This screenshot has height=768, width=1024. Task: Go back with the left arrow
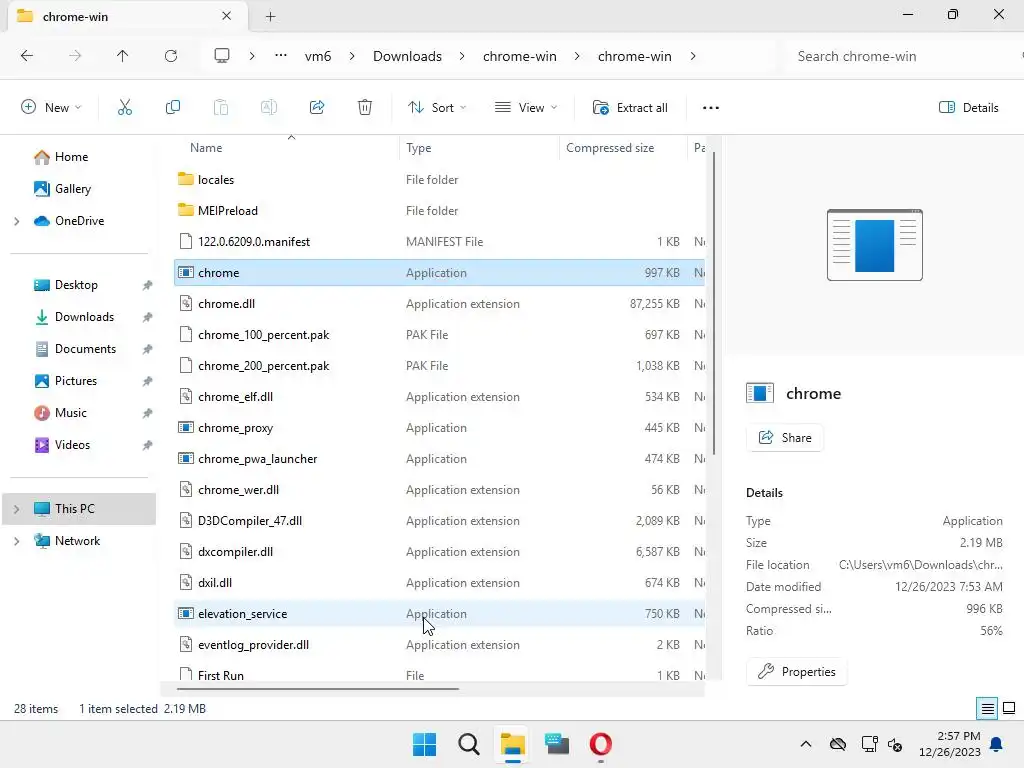click(27, 56)
